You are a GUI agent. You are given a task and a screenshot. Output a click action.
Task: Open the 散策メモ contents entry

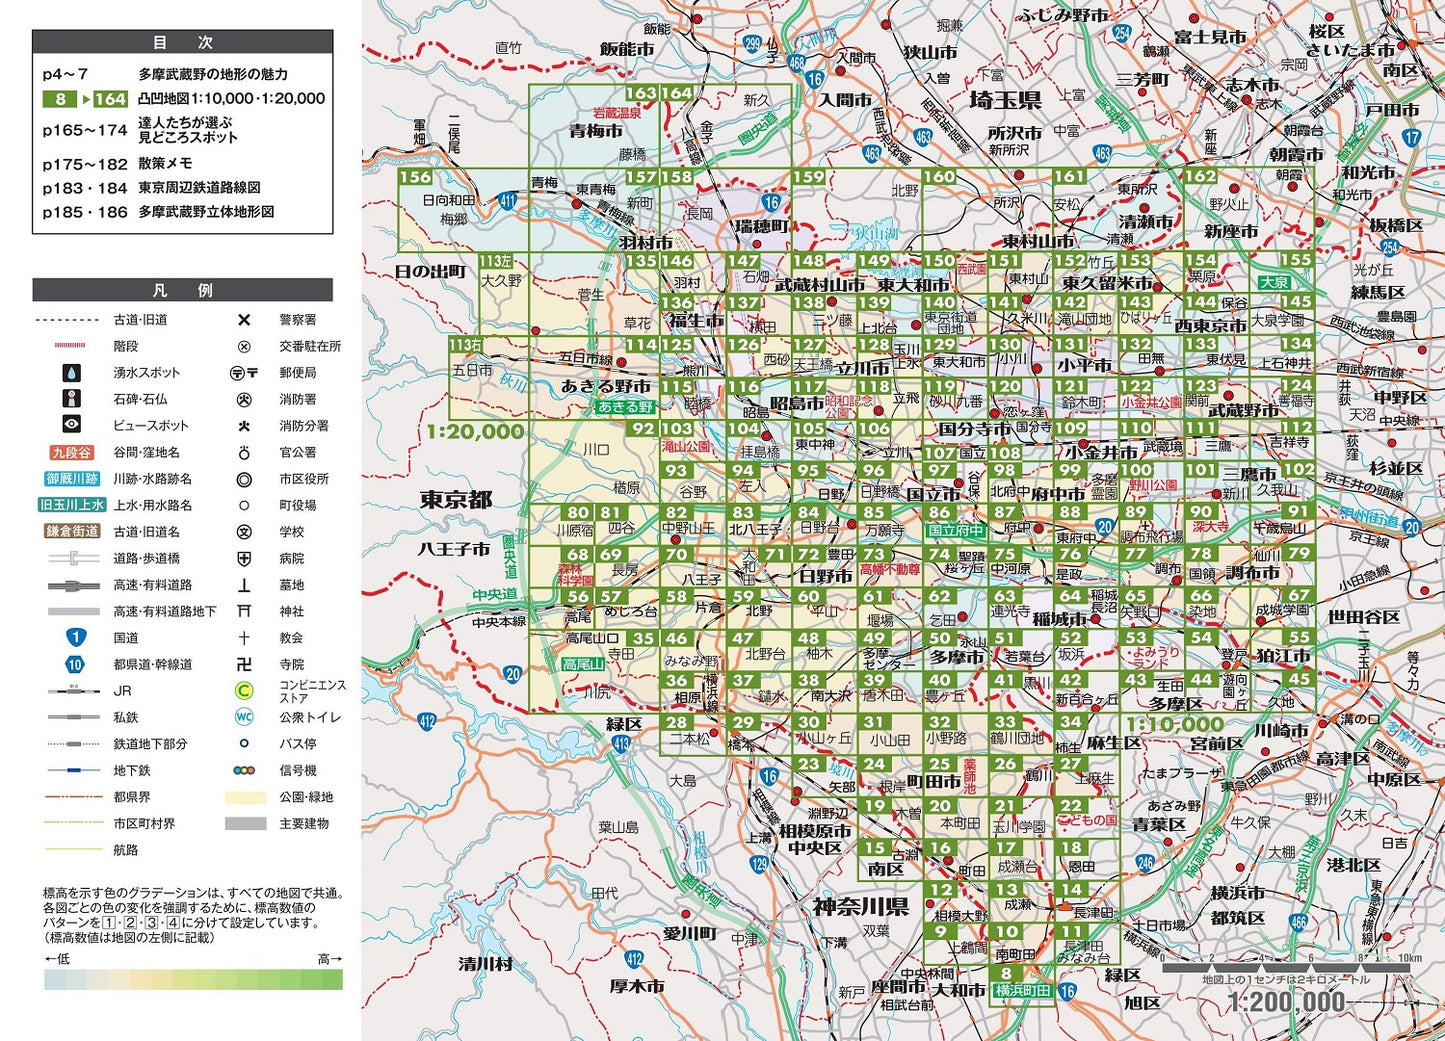(x=165, y=163)
